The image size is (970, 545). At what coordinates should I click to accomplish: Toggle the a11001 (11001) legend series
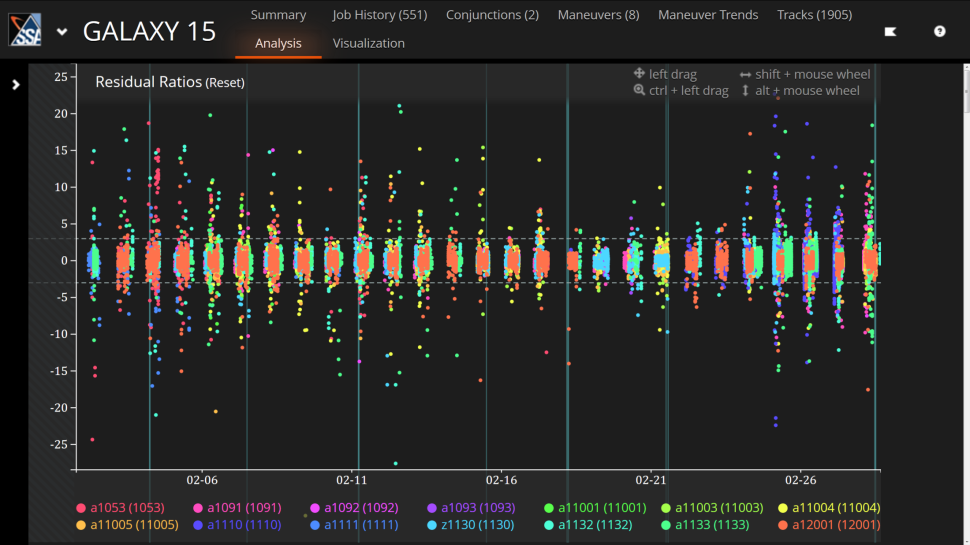click(595, 508)
